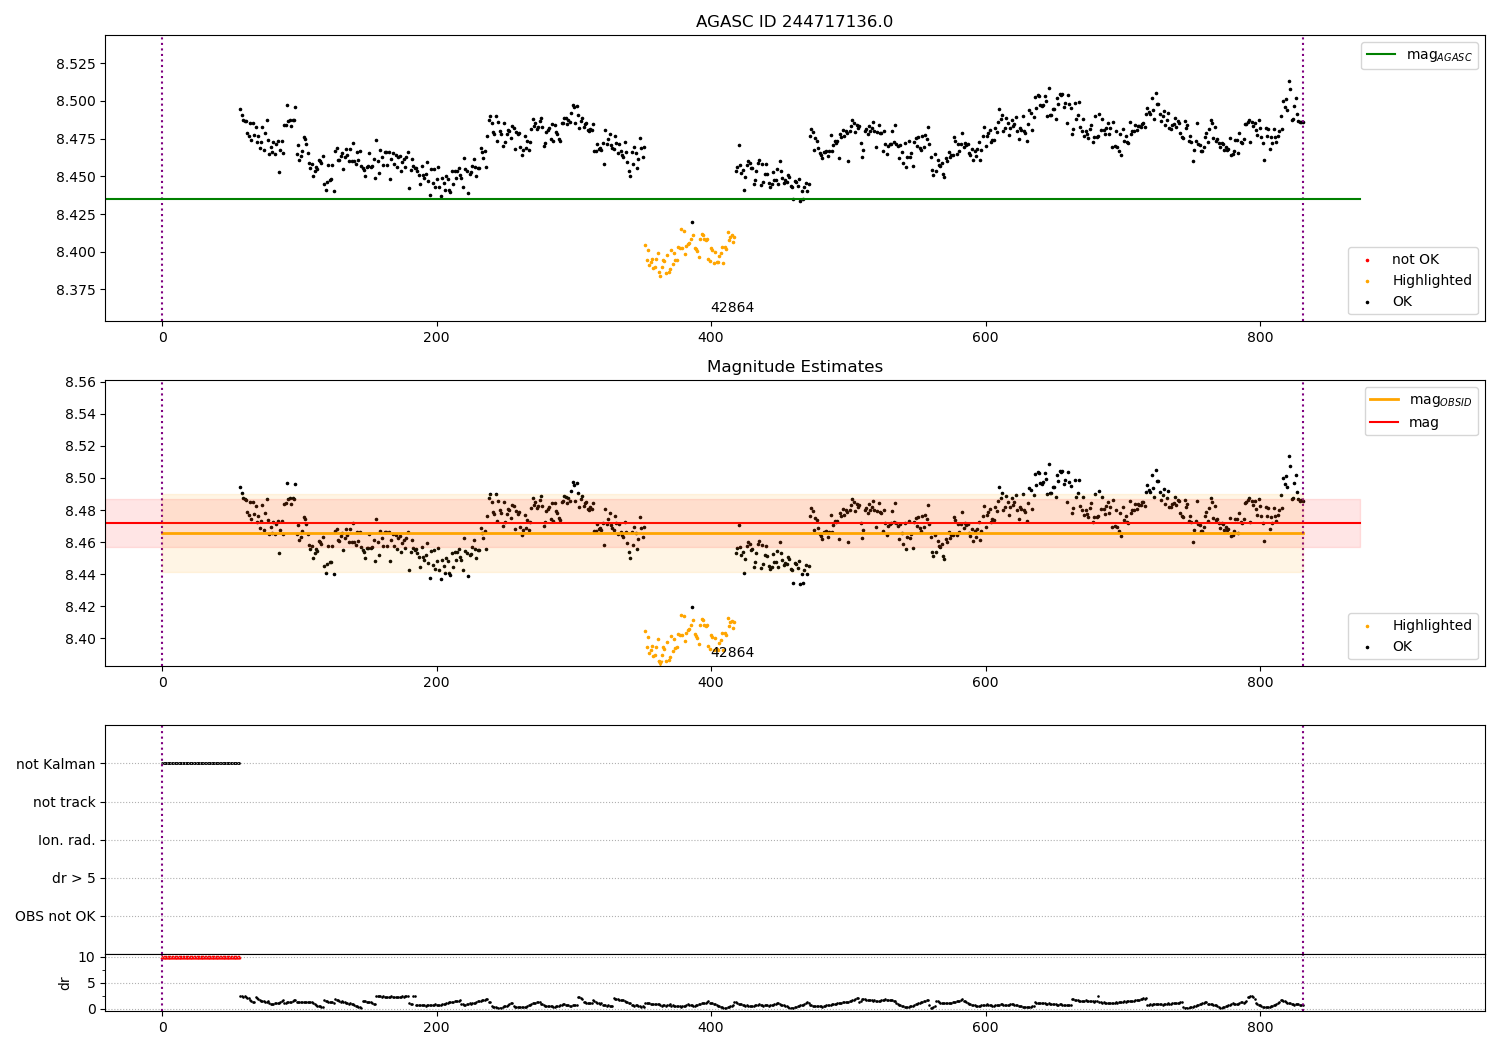
Task: Select the mag AGASC legend label in top plot
Action: tap(1439, 55)
